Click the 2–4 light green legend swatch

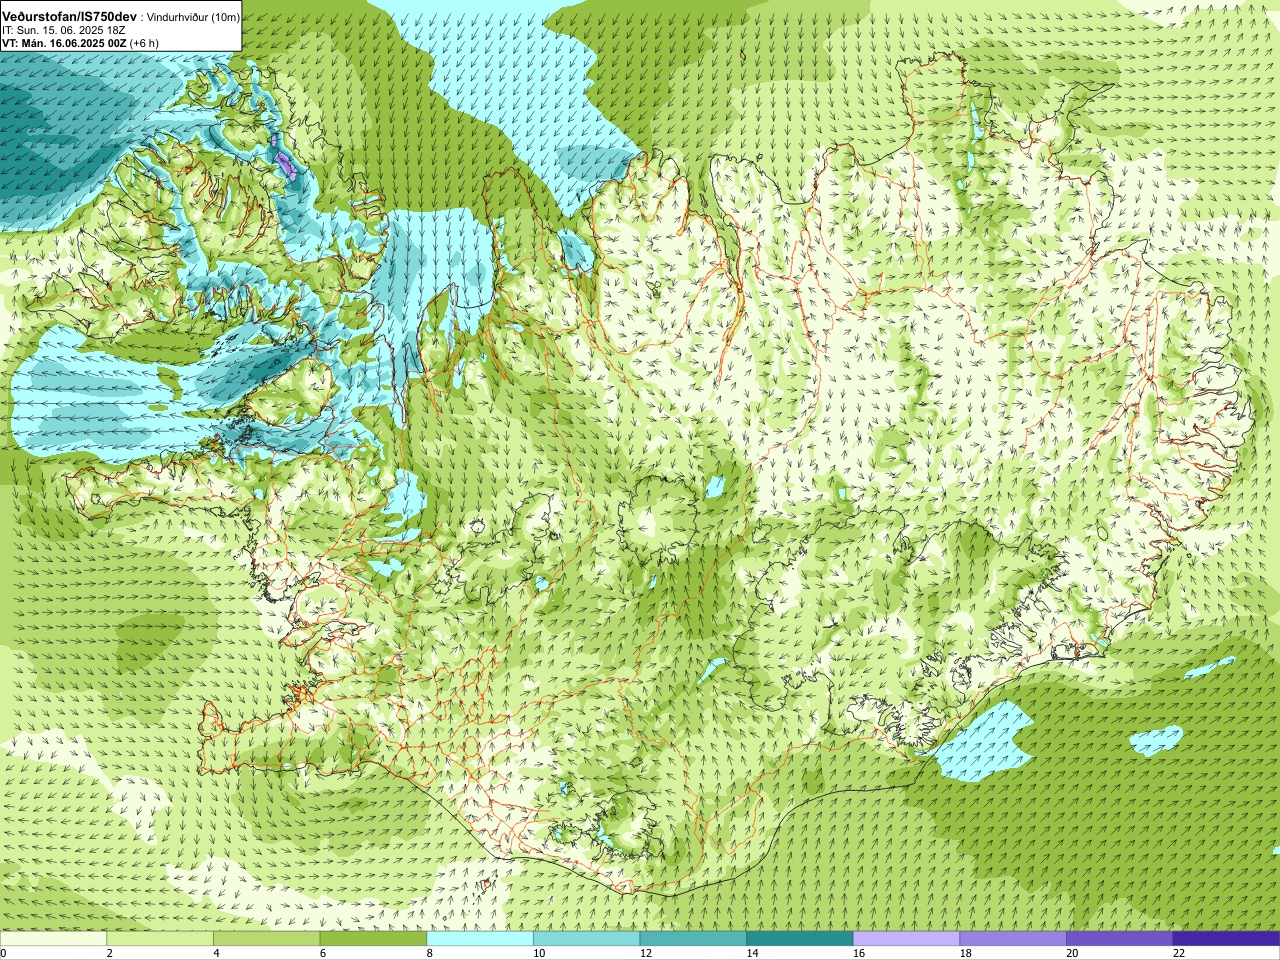click(x=160, y=939)
